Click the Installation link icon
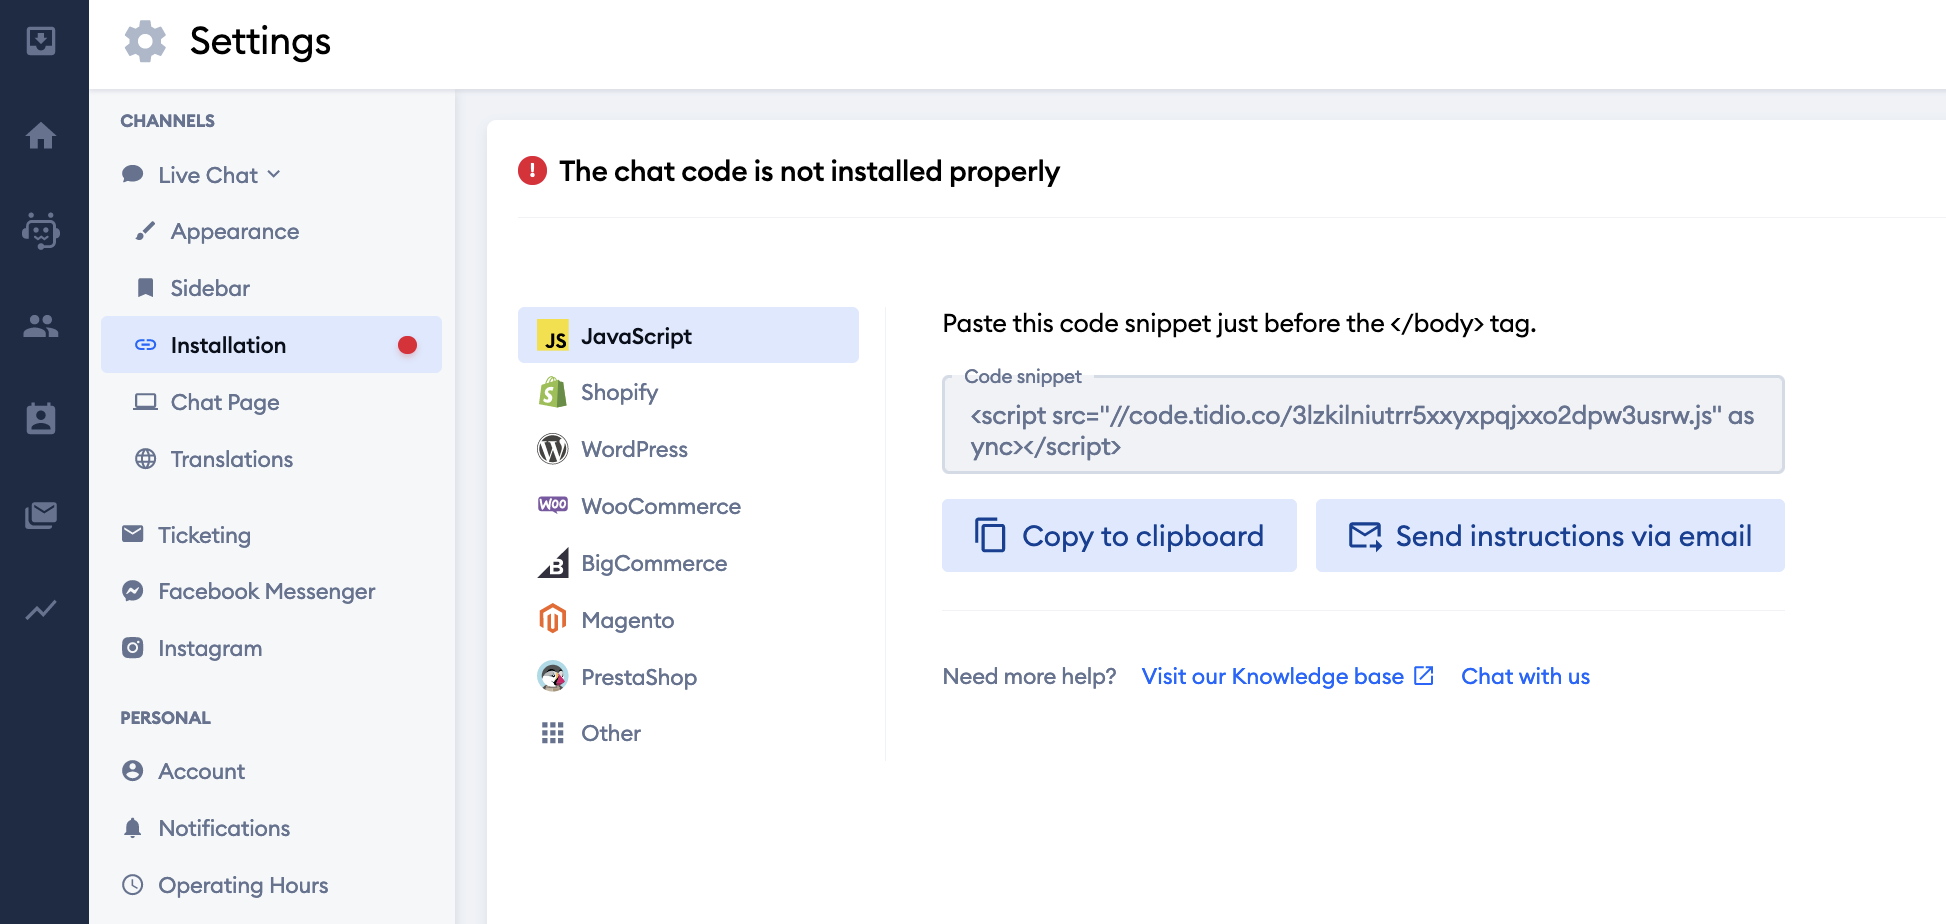This screenshot has width=1946, height=924. point(146,345)
